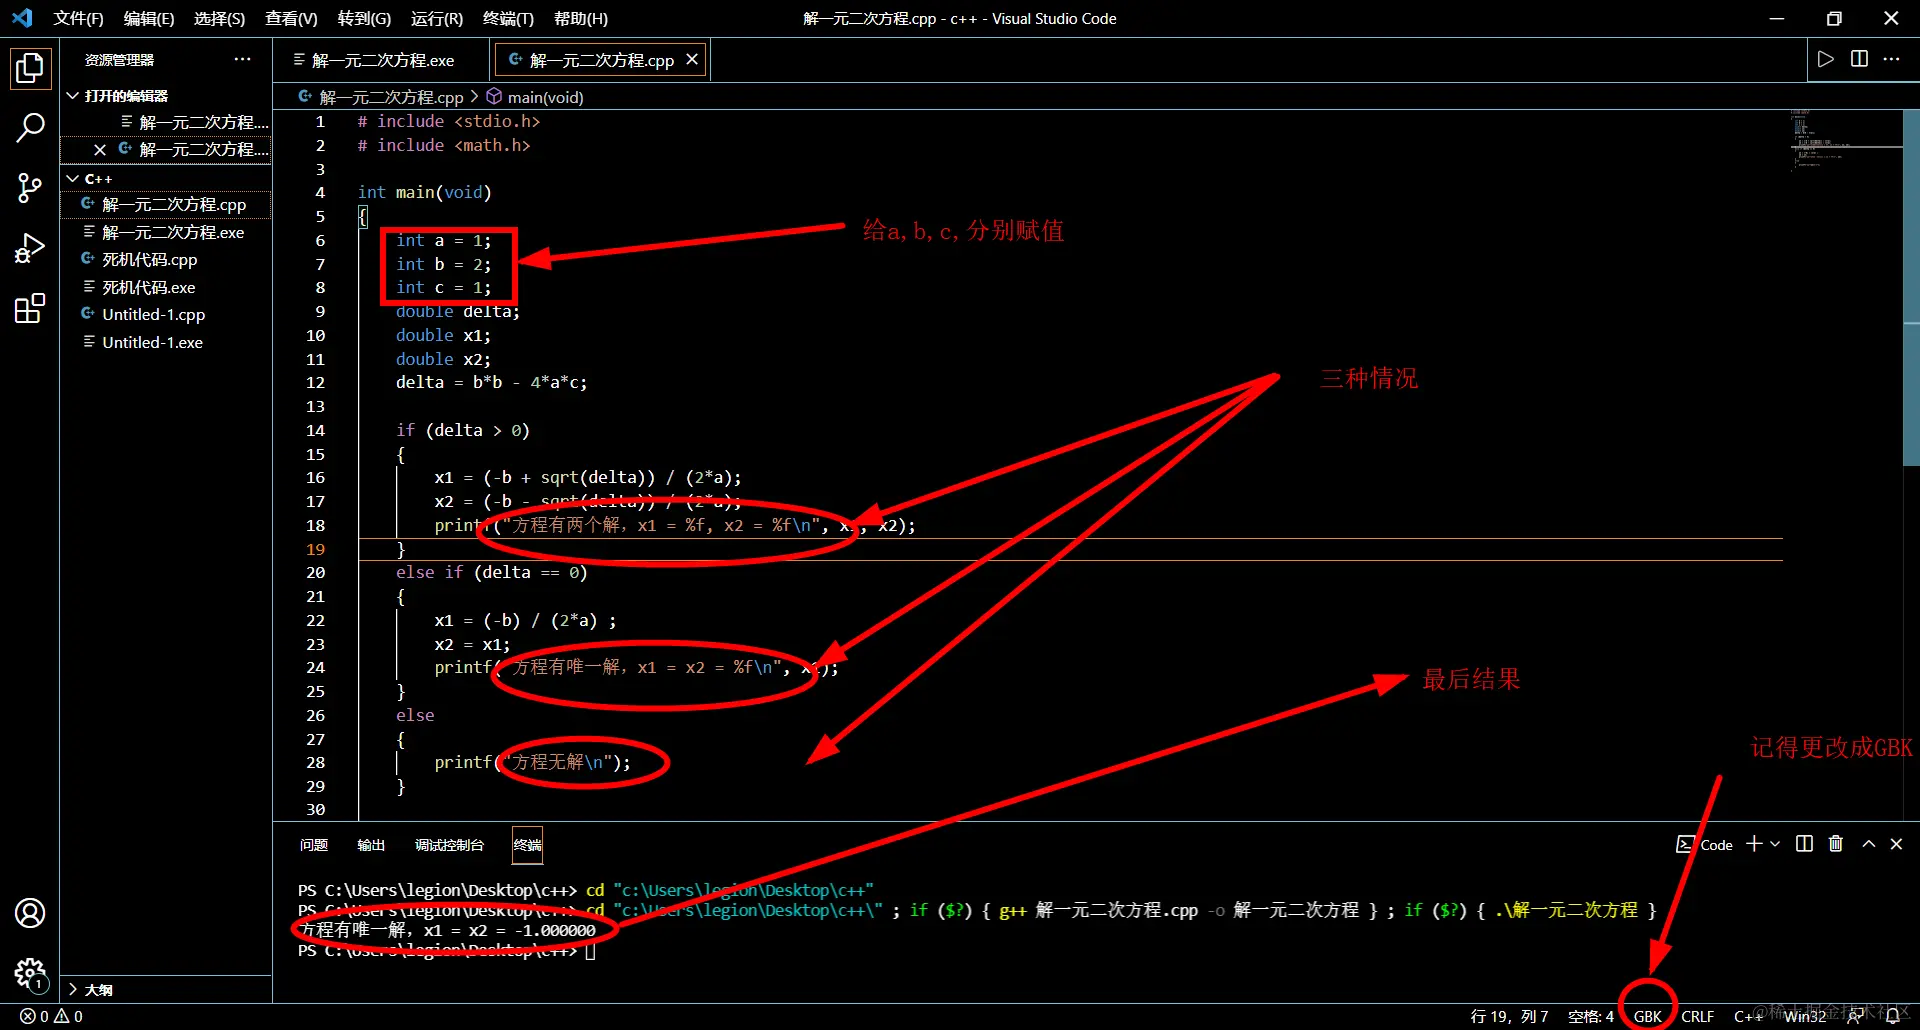Open the 帮助(H) menu
Viewport: 1920px width, 1030px height.
tap(580, 18)
